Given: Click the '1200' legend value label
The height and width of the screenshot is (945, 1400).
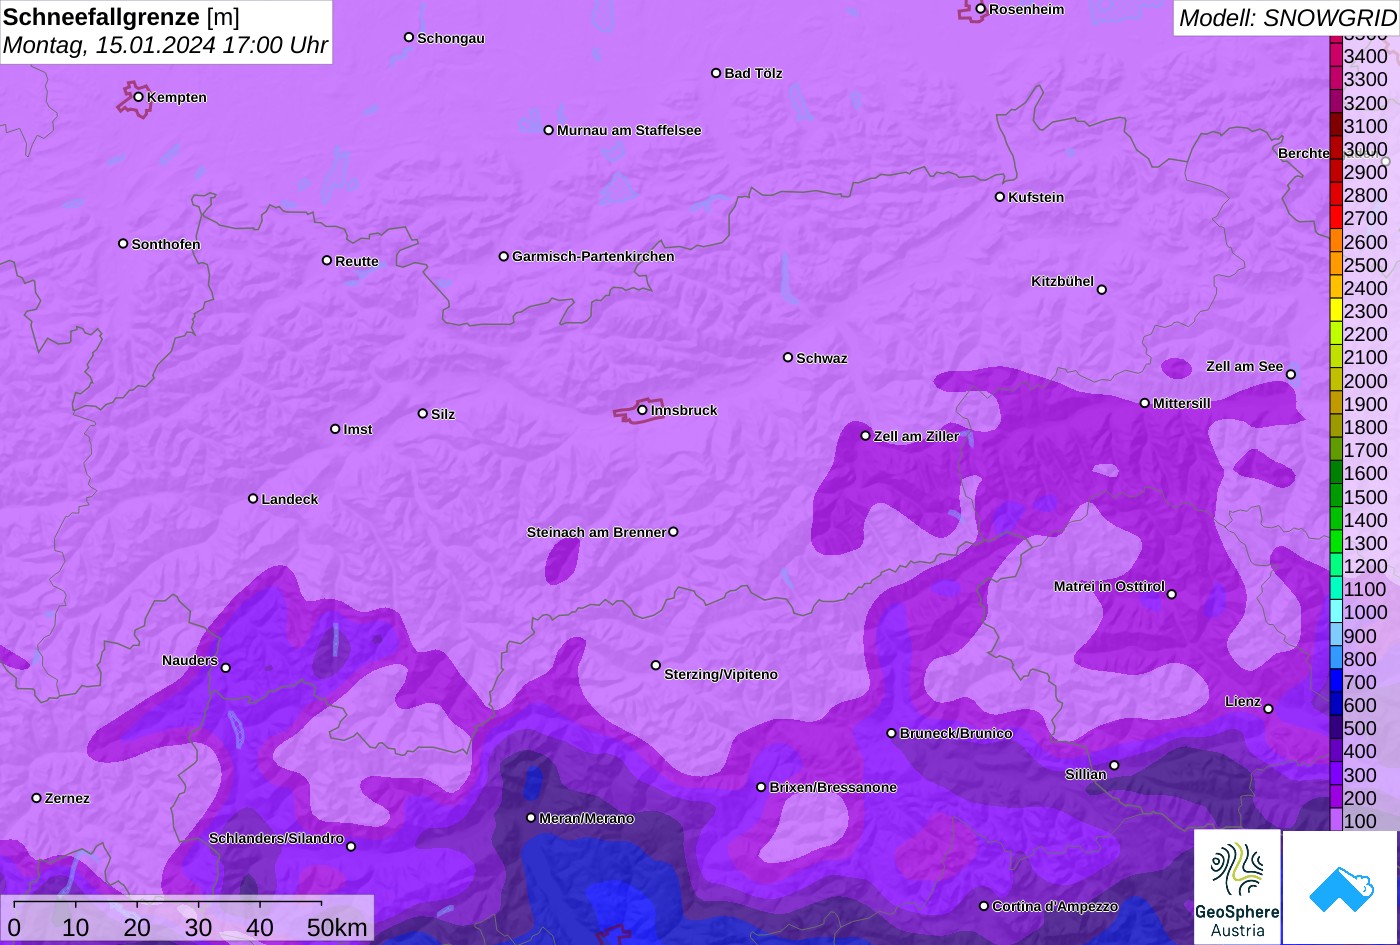Looking at the screenshot, I should 1365,566.
